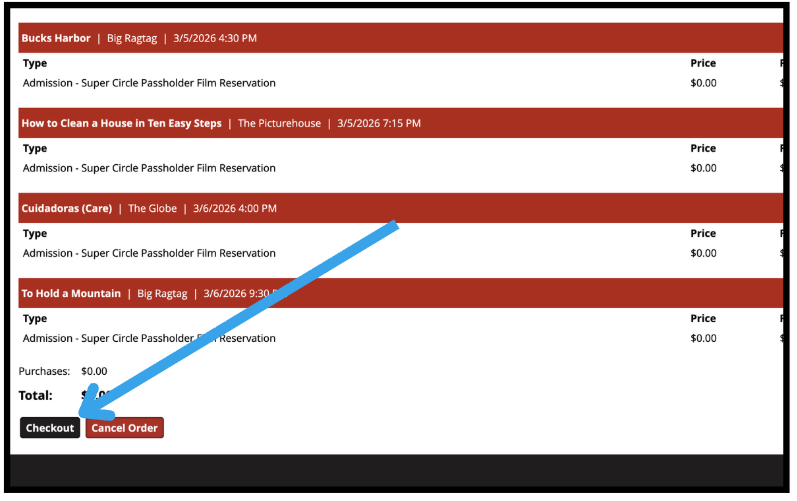Click the How to Clean a House title

click(121, 123)
